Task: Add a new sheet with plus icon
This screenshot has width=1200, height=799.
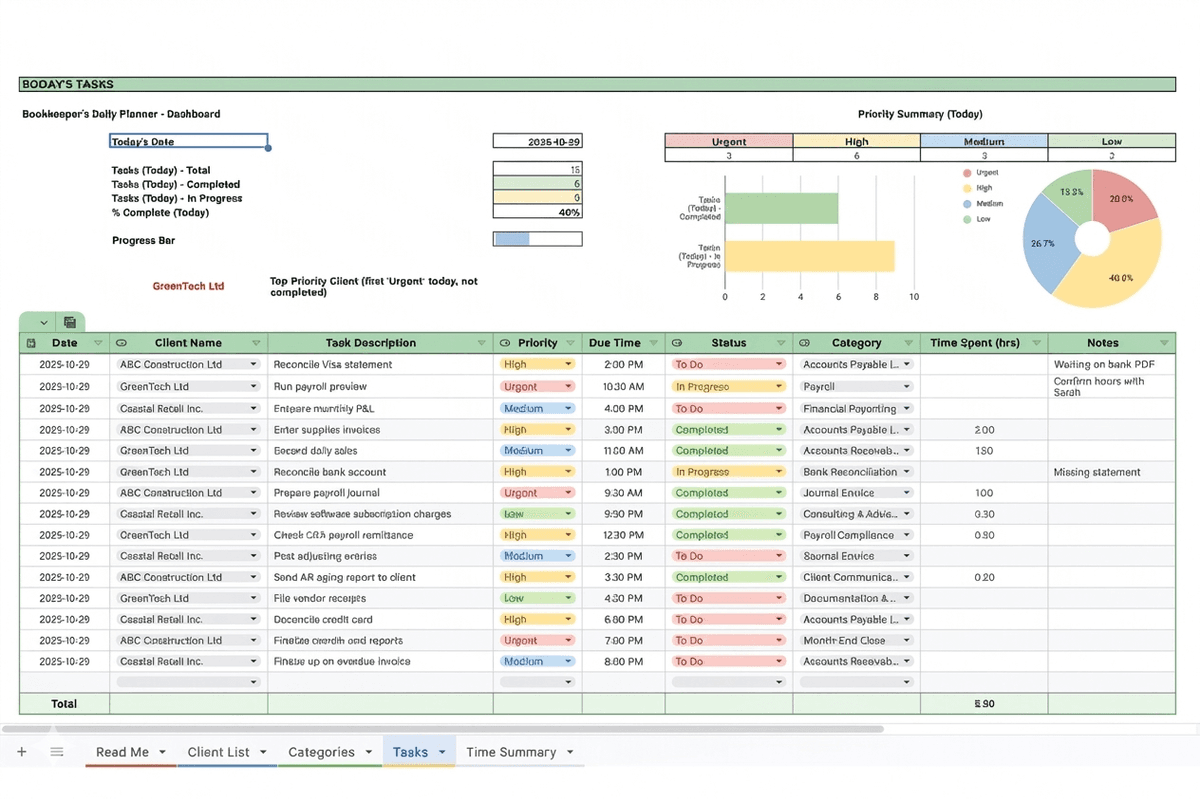Action: click(22, 752)
